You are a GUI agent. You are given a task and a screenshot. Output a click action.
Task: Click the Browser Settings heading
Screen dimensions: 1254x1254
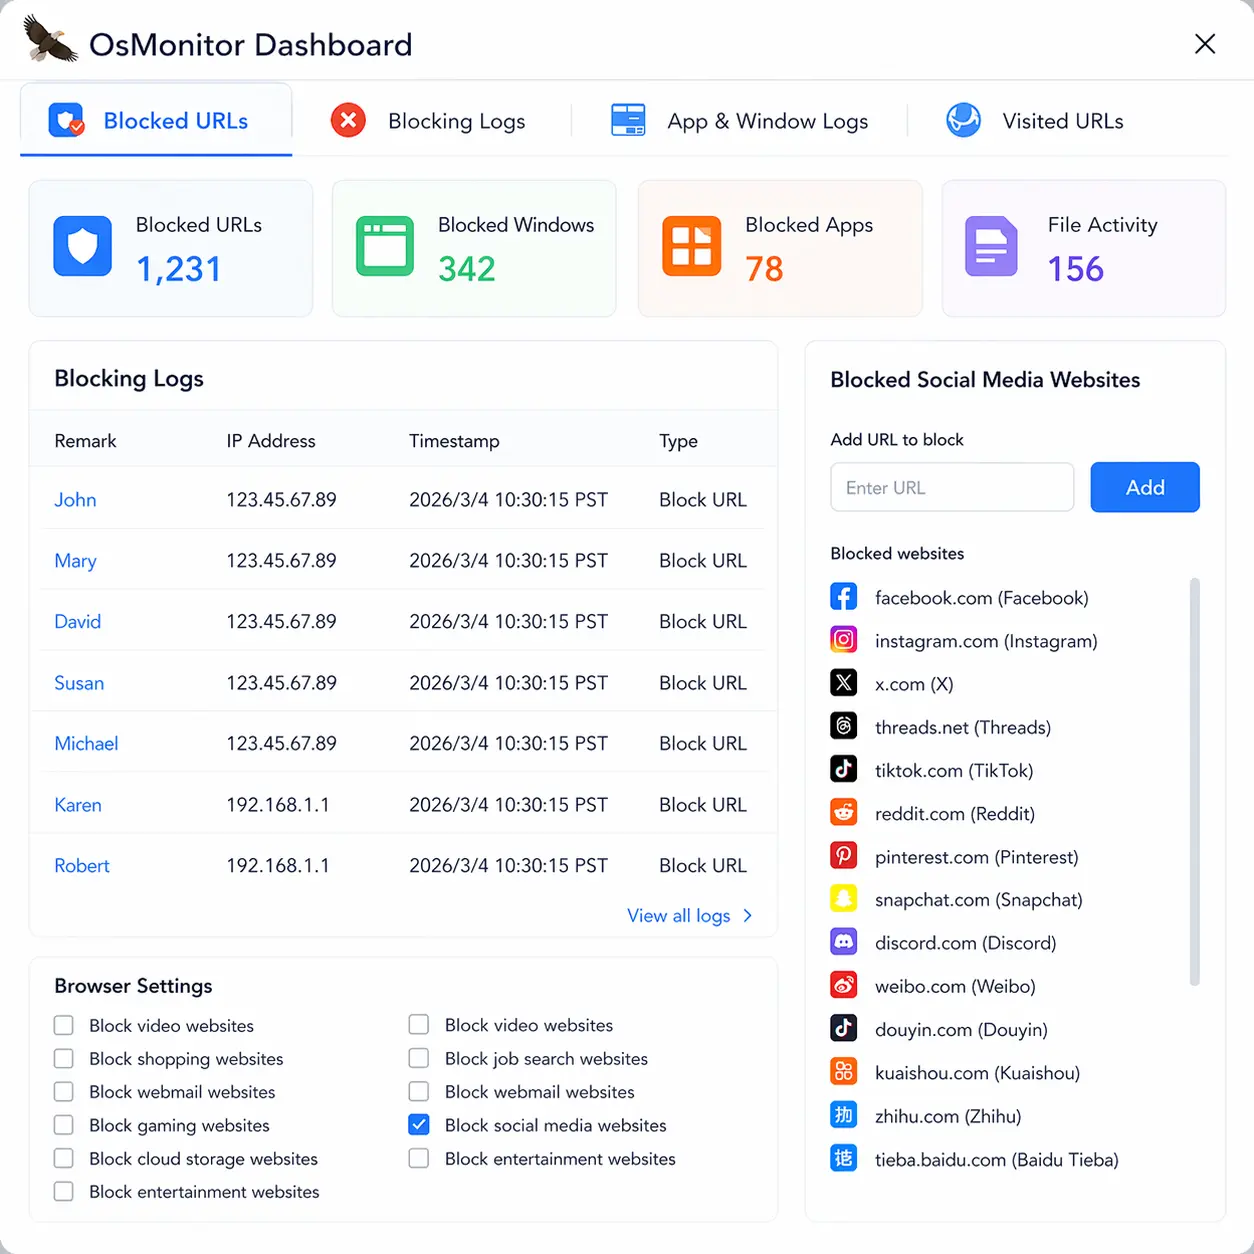click(133, 985)
